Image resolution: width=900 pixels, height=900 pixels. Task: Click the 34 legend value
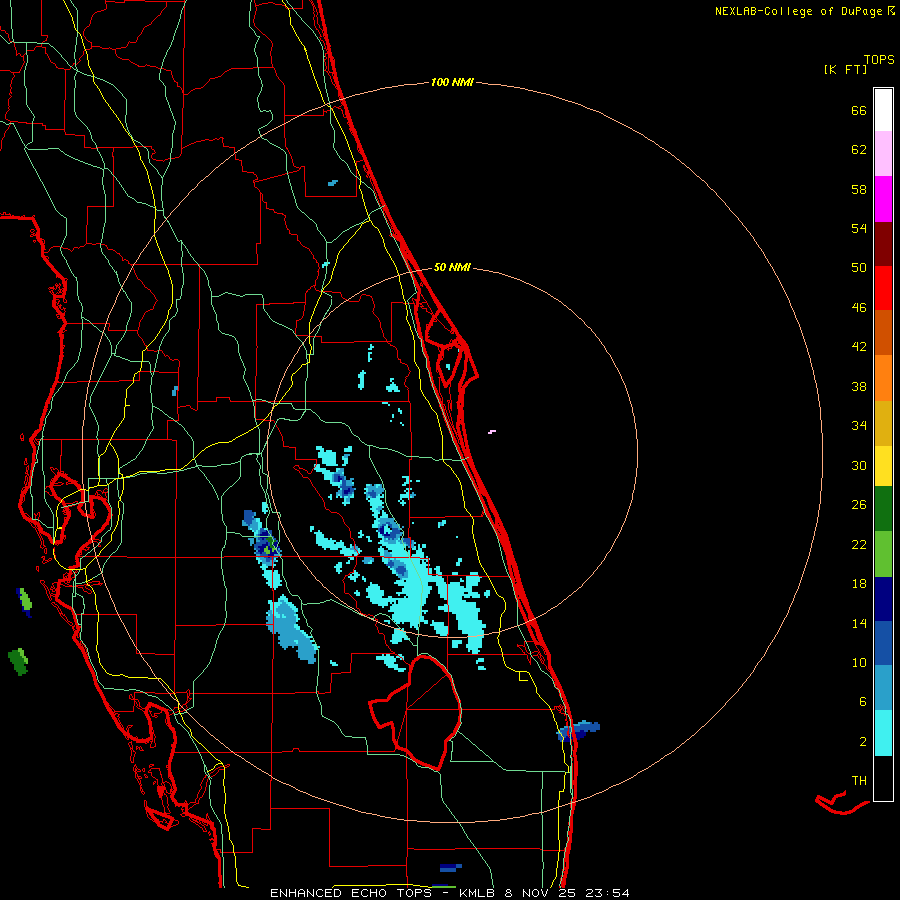click(859, 426)
